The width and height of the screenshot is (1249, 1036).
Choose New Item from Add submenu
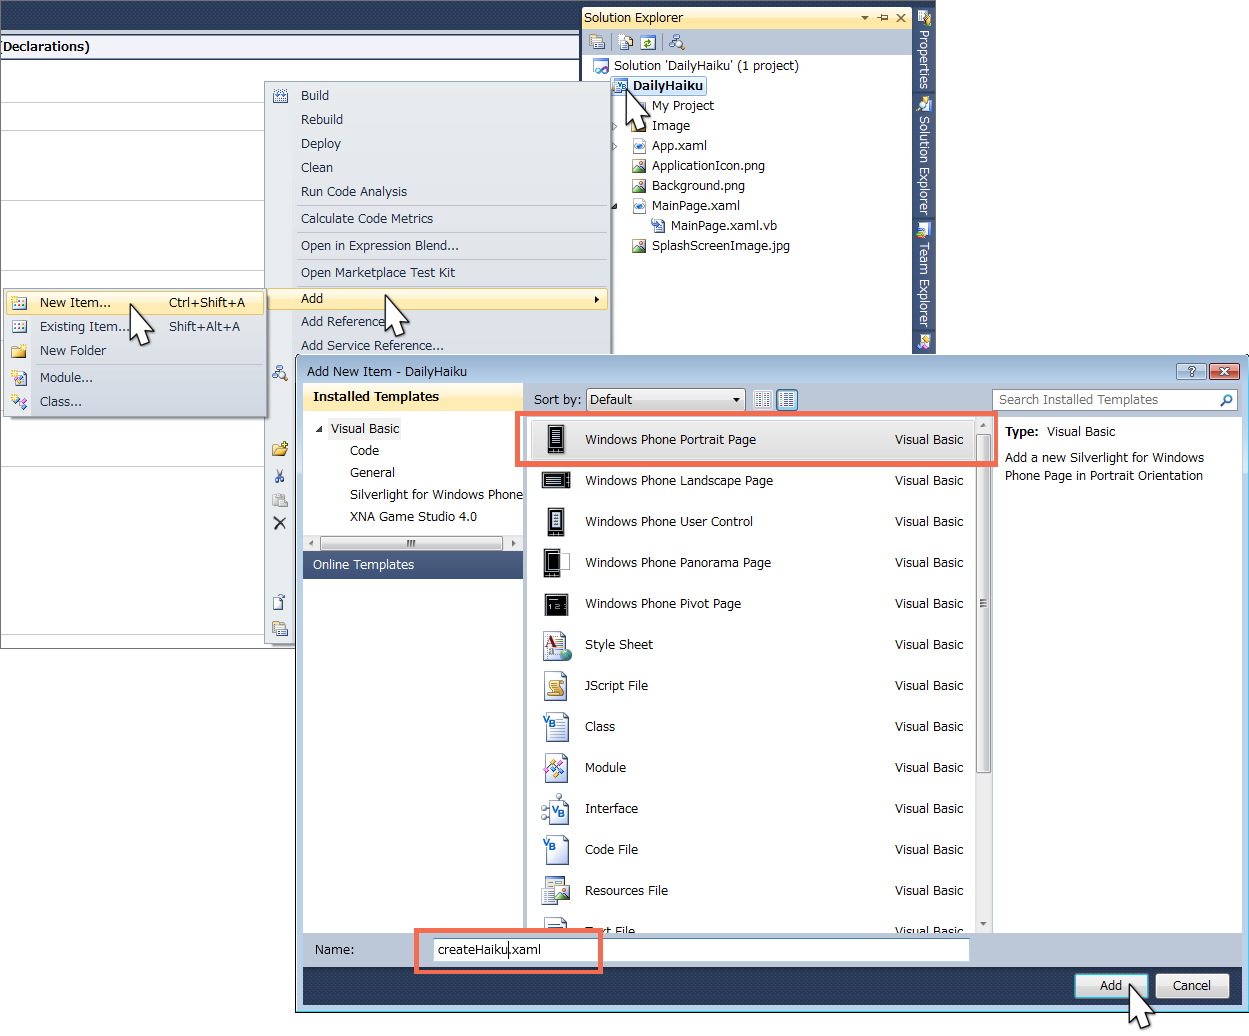coord(135,303)
